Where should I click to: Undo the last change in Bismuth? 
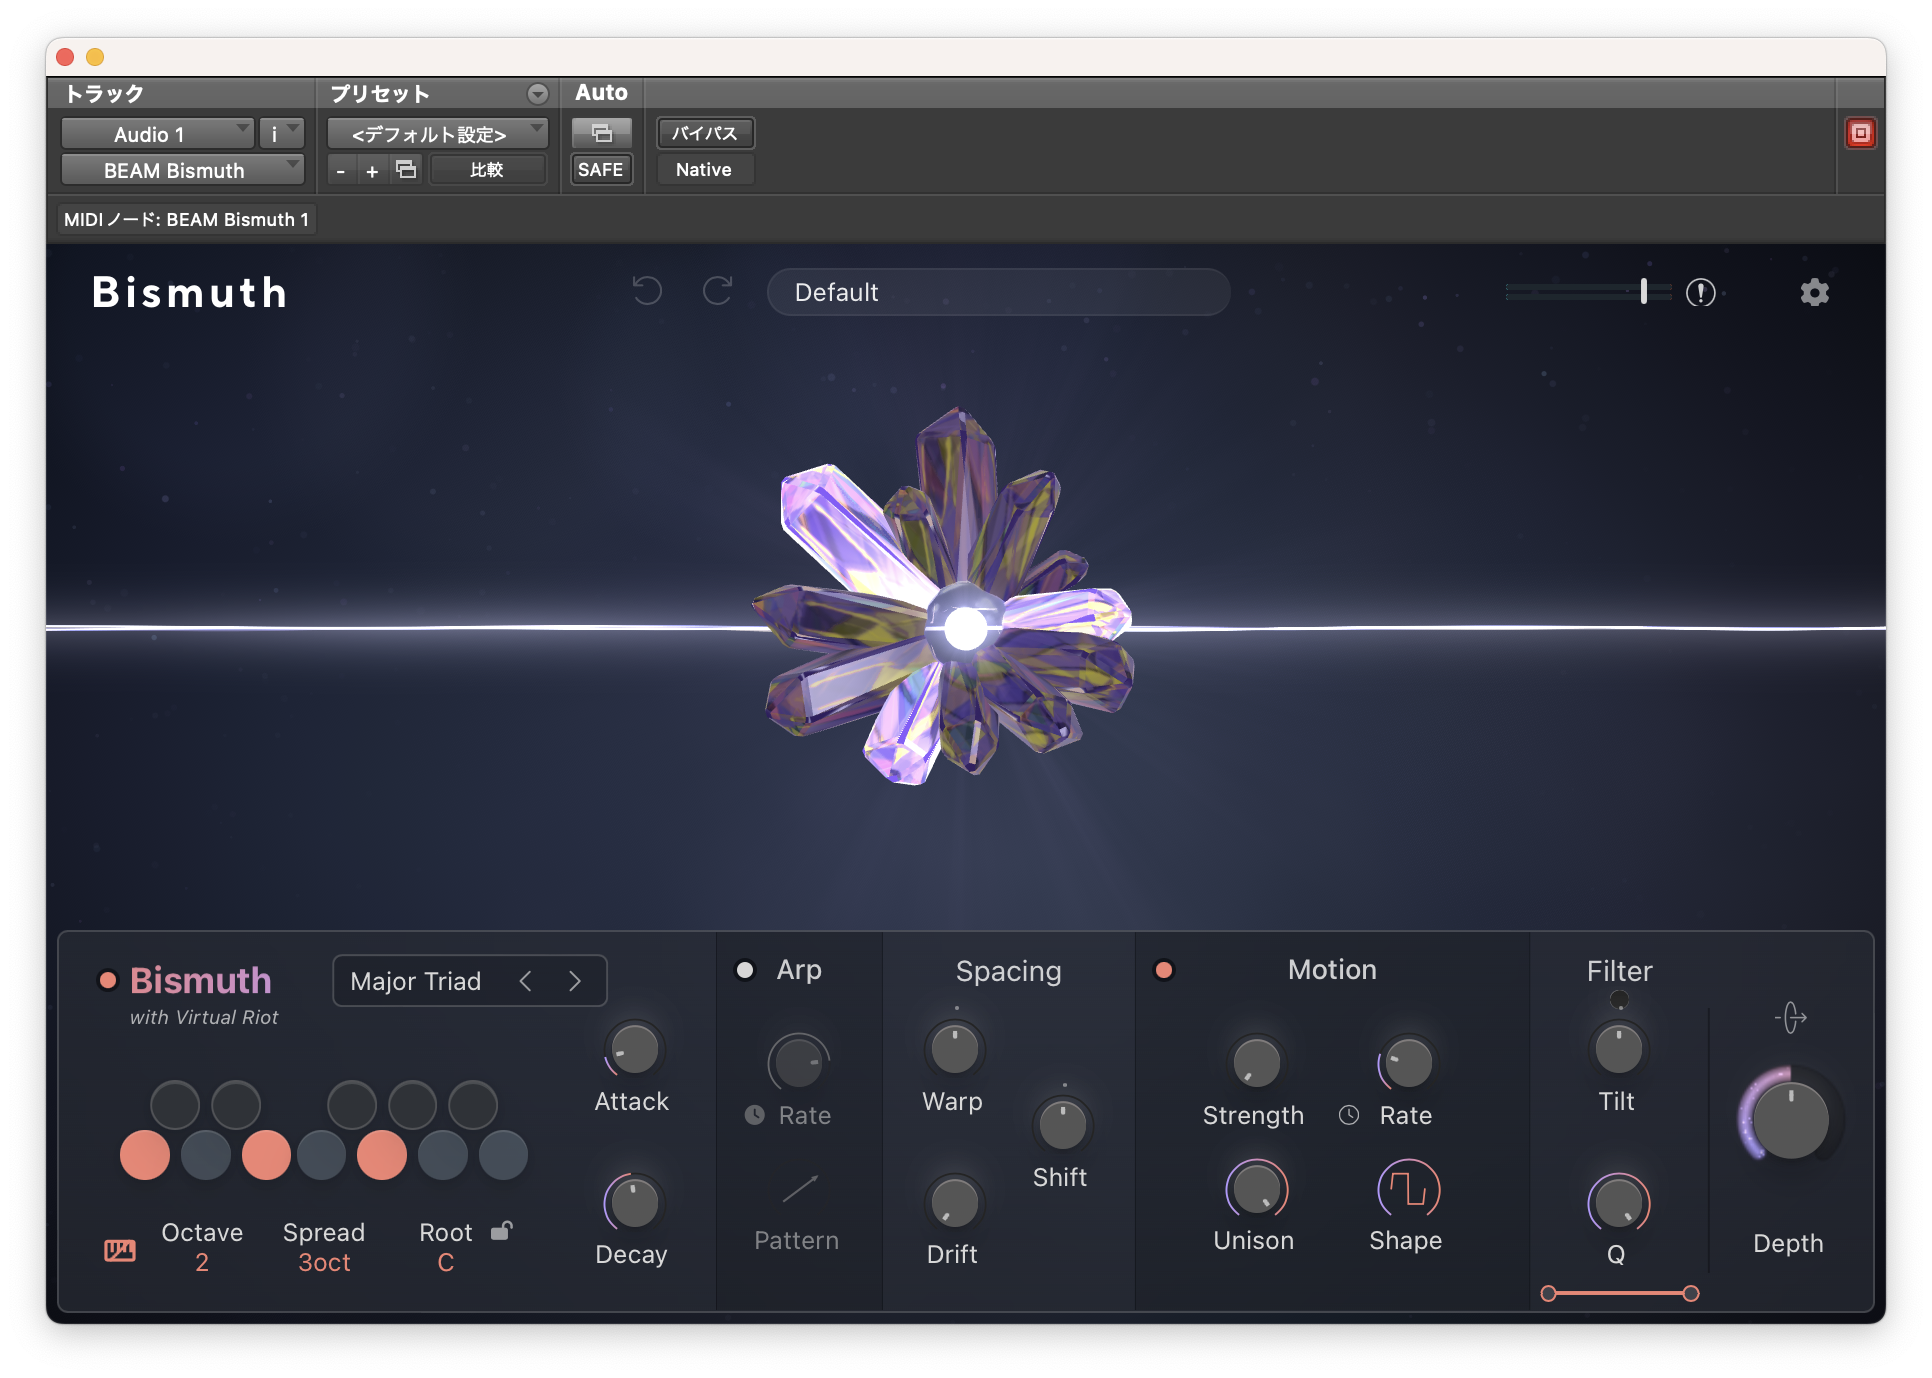click(647, 291)
